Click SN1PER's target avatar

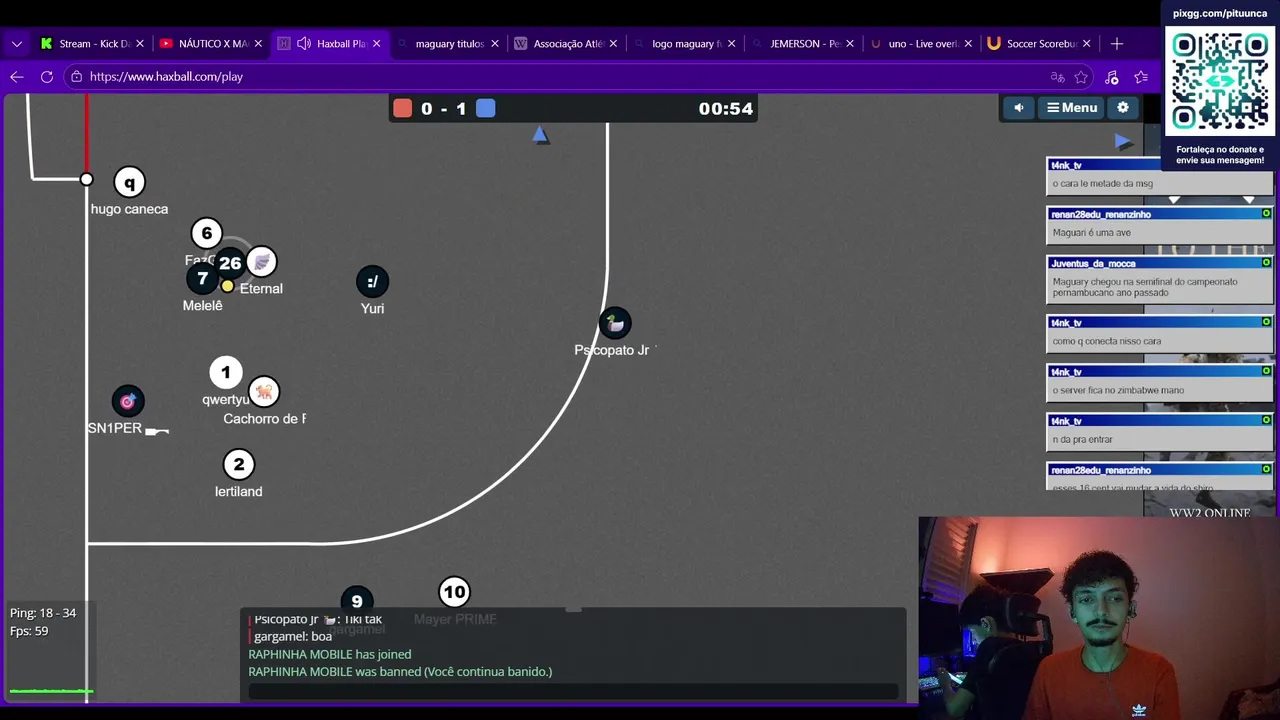128,402
